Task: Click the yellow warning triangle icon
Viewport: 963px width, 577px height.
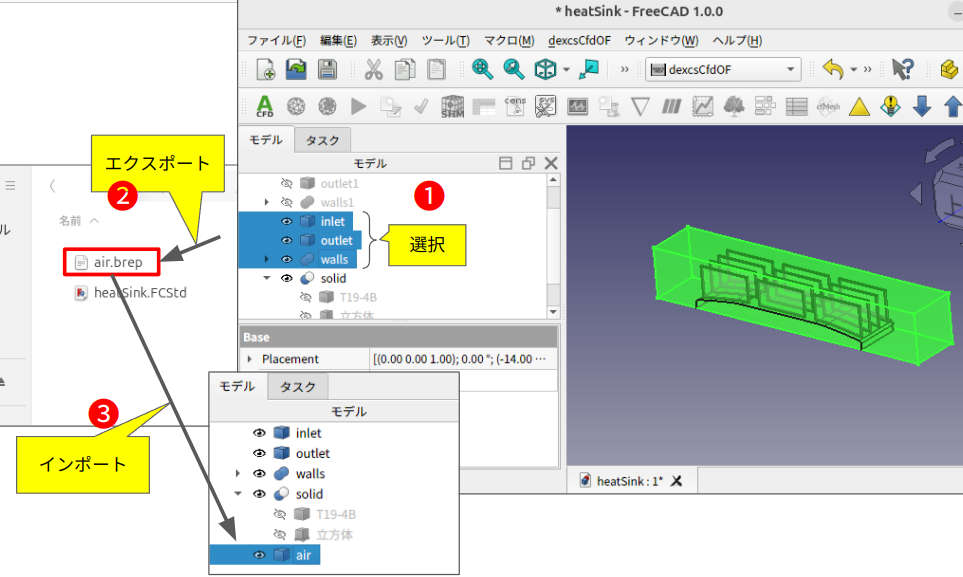Action: tap(859, 106)
